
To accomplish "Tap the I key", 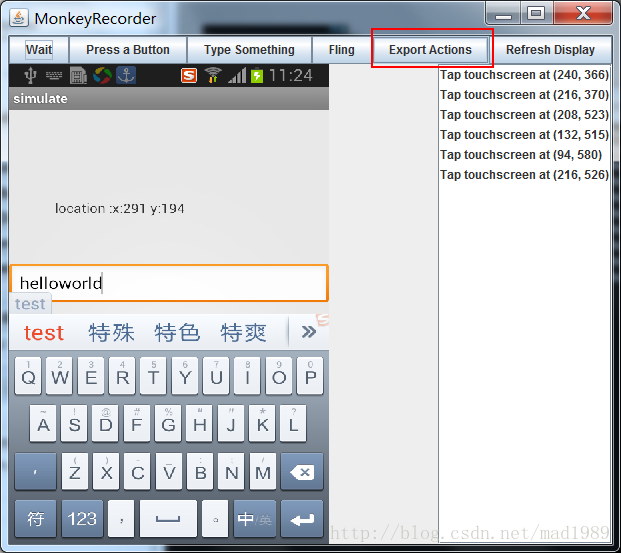I will (x=248, y=376).
